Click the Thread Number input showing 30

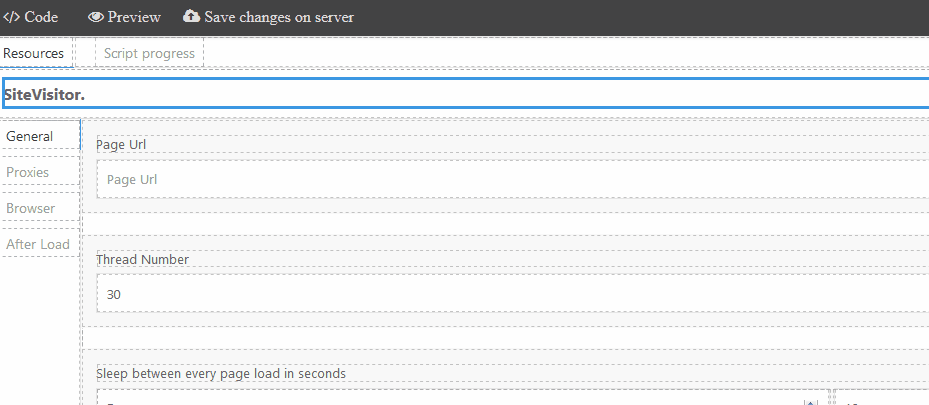tap(510, 295)
